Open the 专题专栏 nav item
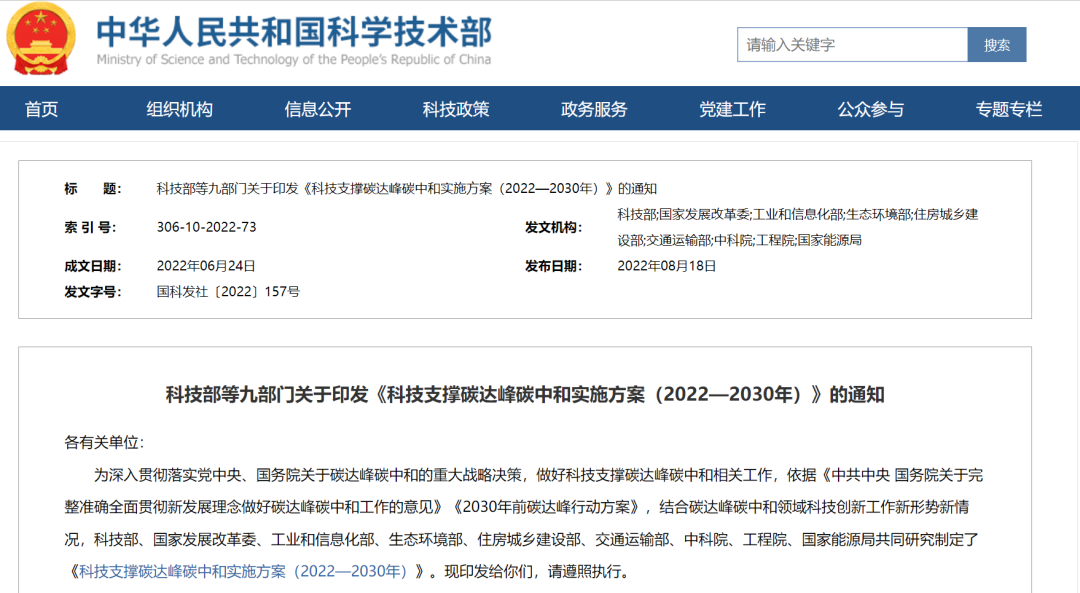The height and width of the screenshot is (593, 1080). (x=1008, y=109)
